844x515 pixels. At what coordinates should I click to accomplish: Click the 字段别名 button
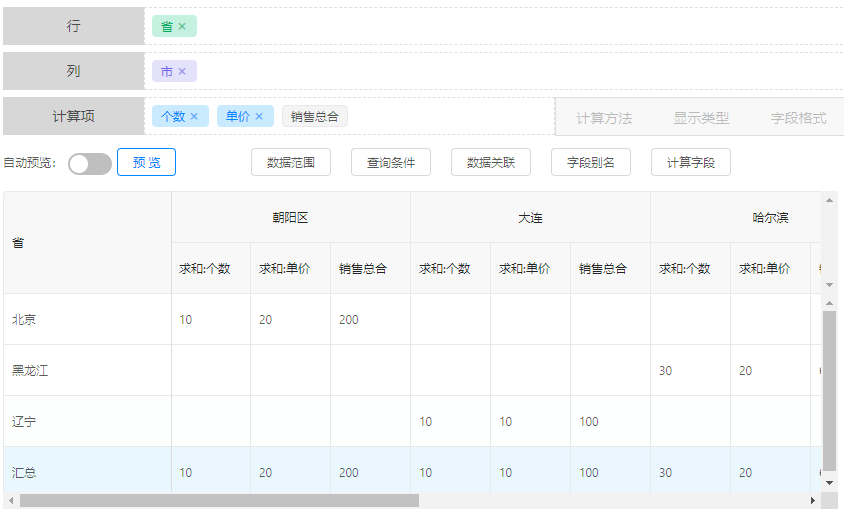tap(591, 162)
